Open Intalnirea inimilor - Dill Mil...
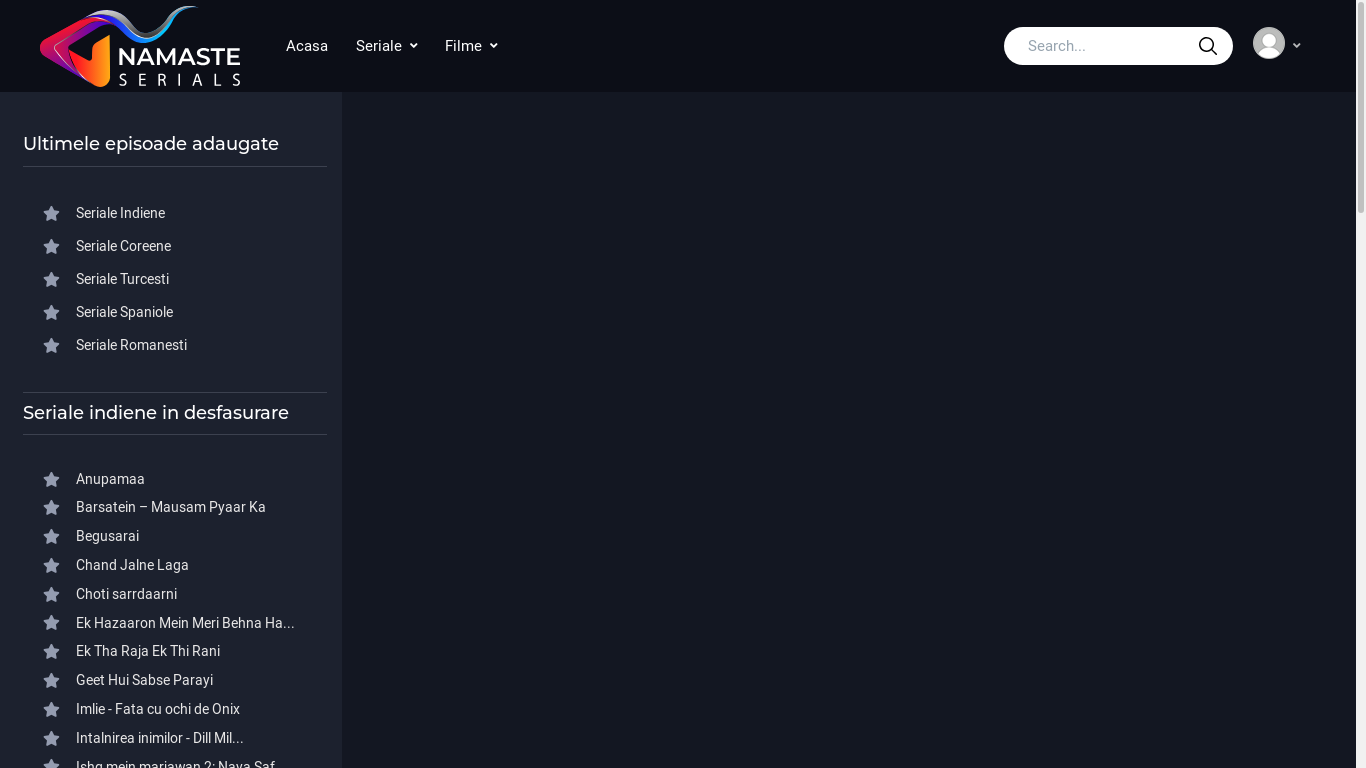This screenshot has height=768, width=1366. tap(160, 738)
